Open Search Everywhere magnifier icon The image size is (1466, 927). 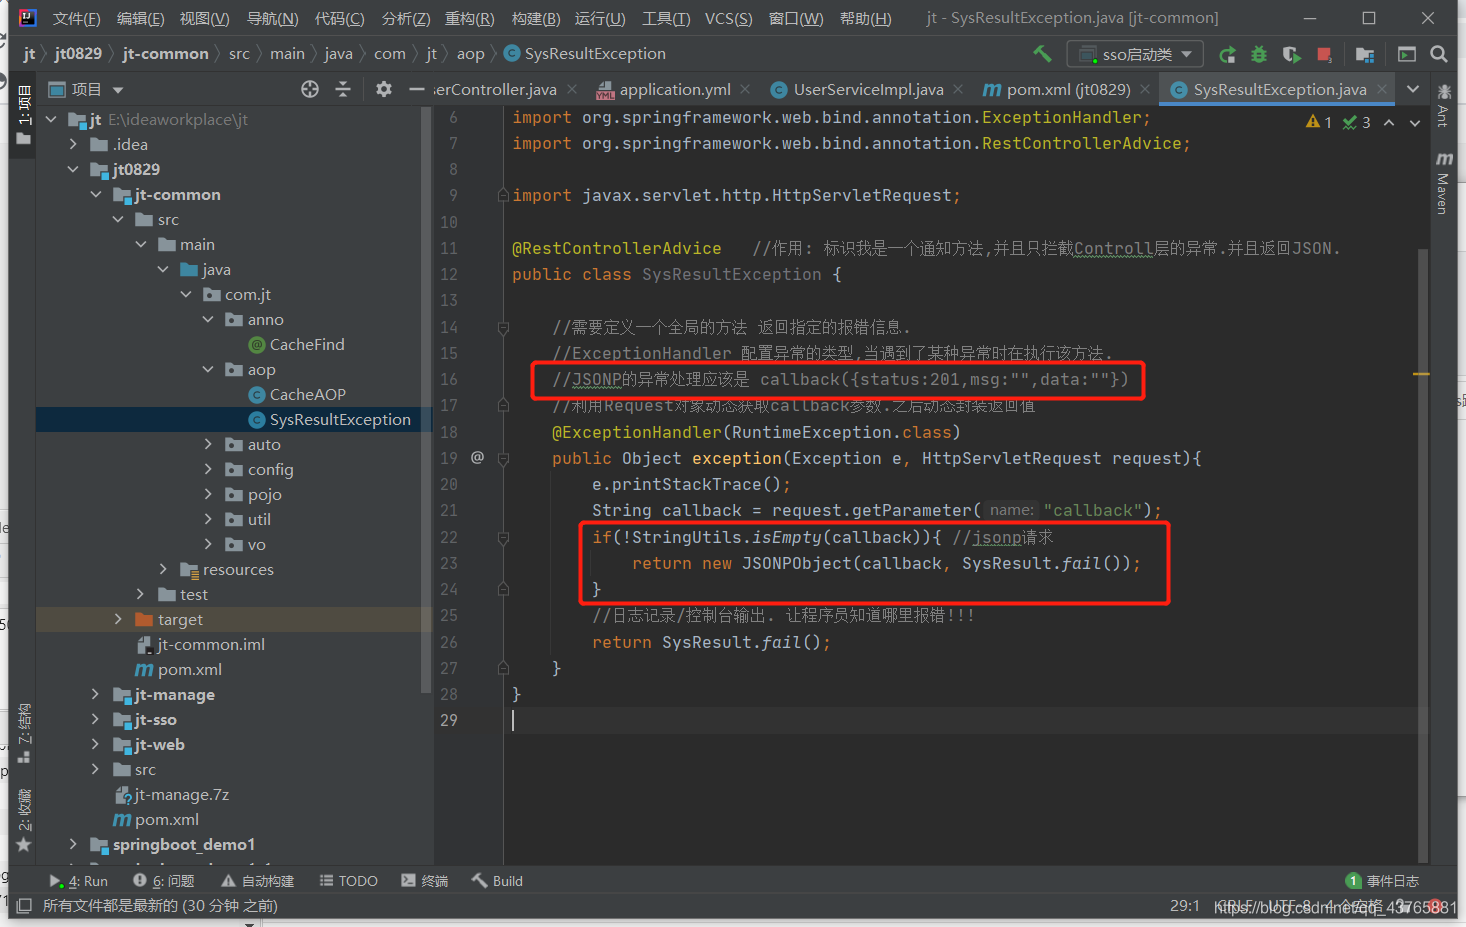tap(1439, 54)
